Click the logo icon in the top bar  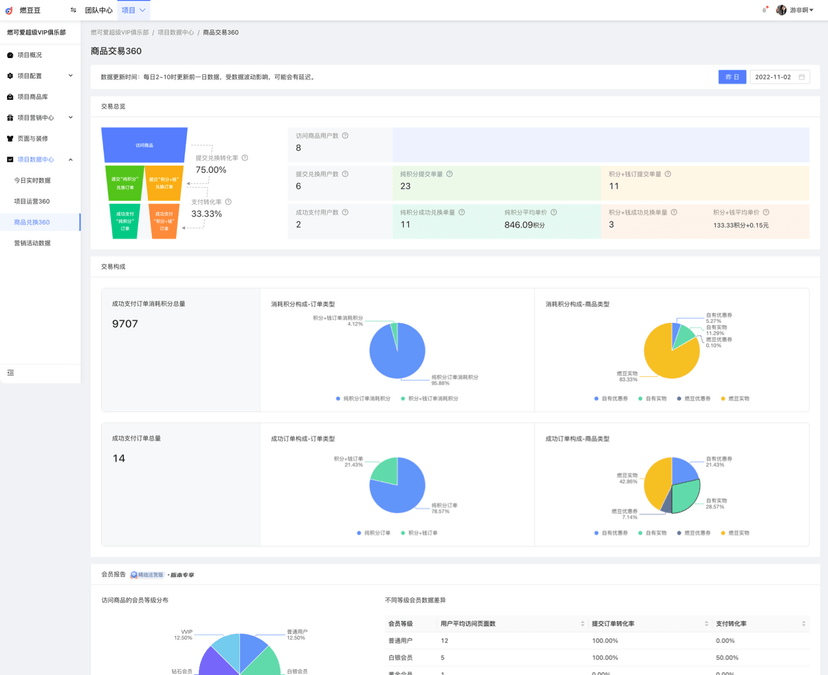pyautogui.click(x=9, y=10)
